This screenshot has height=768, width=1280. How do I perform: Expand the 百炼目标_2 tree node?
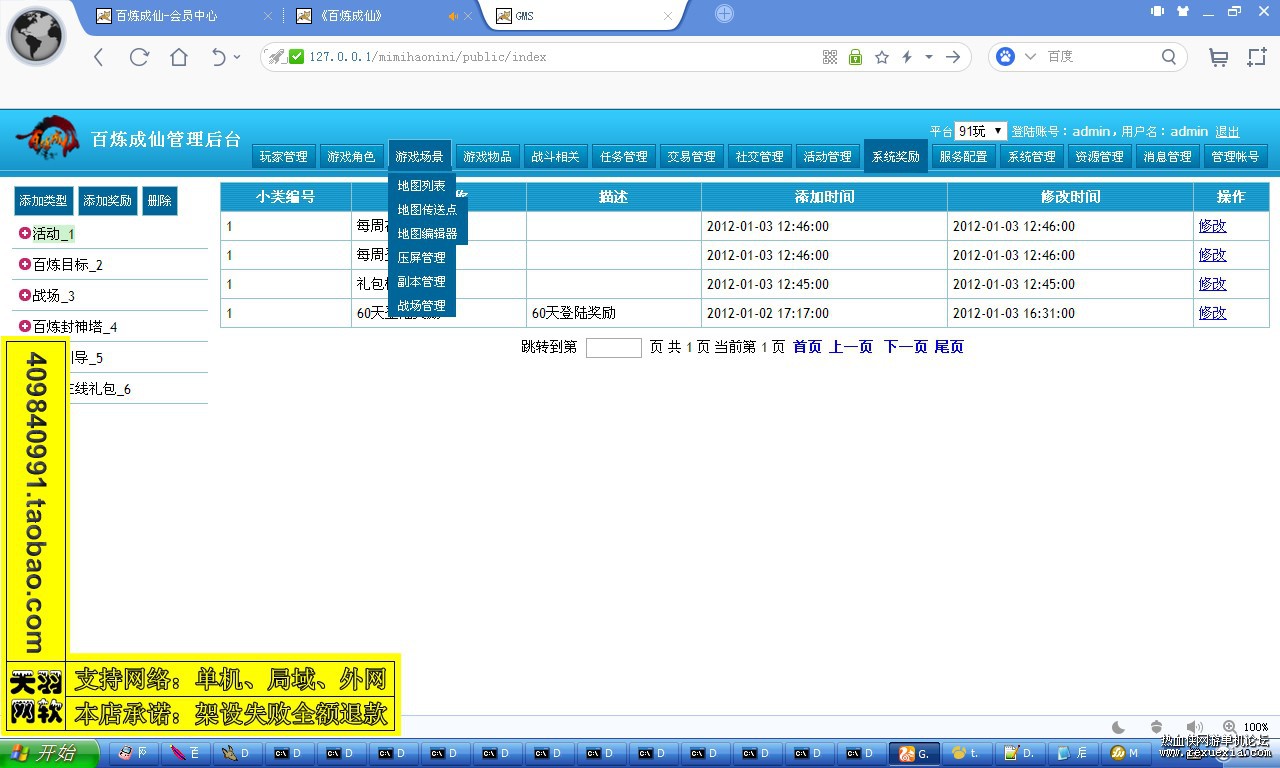25,265
